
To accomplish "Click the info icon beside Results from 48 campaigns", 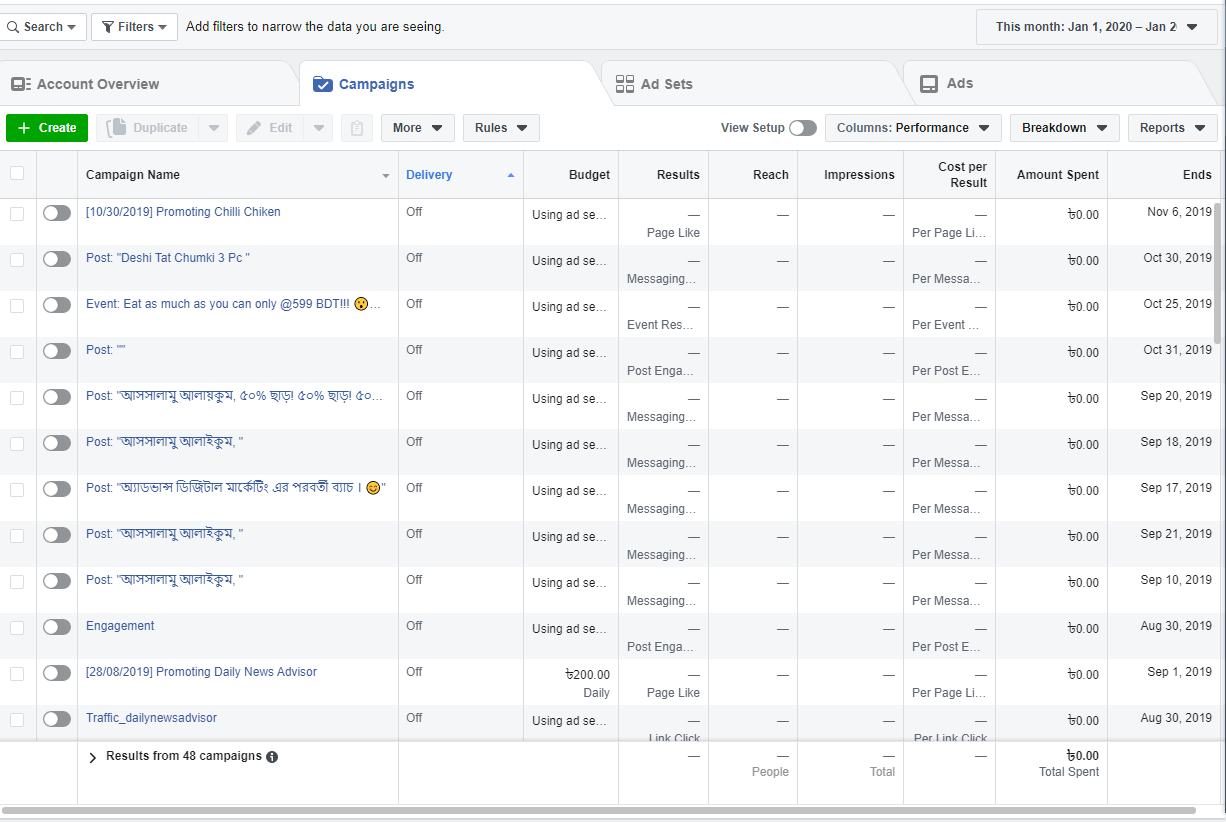I will (272, 757).
